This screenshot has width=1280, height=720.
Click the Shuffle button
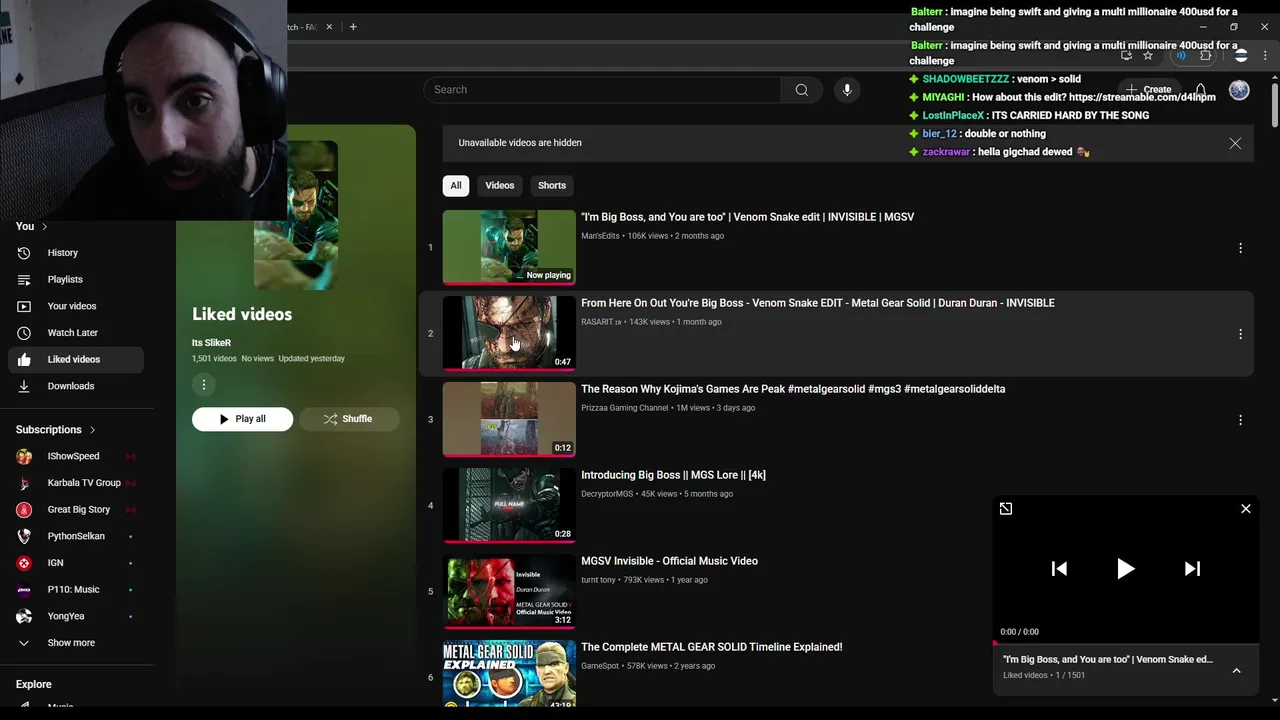[348, 419]
